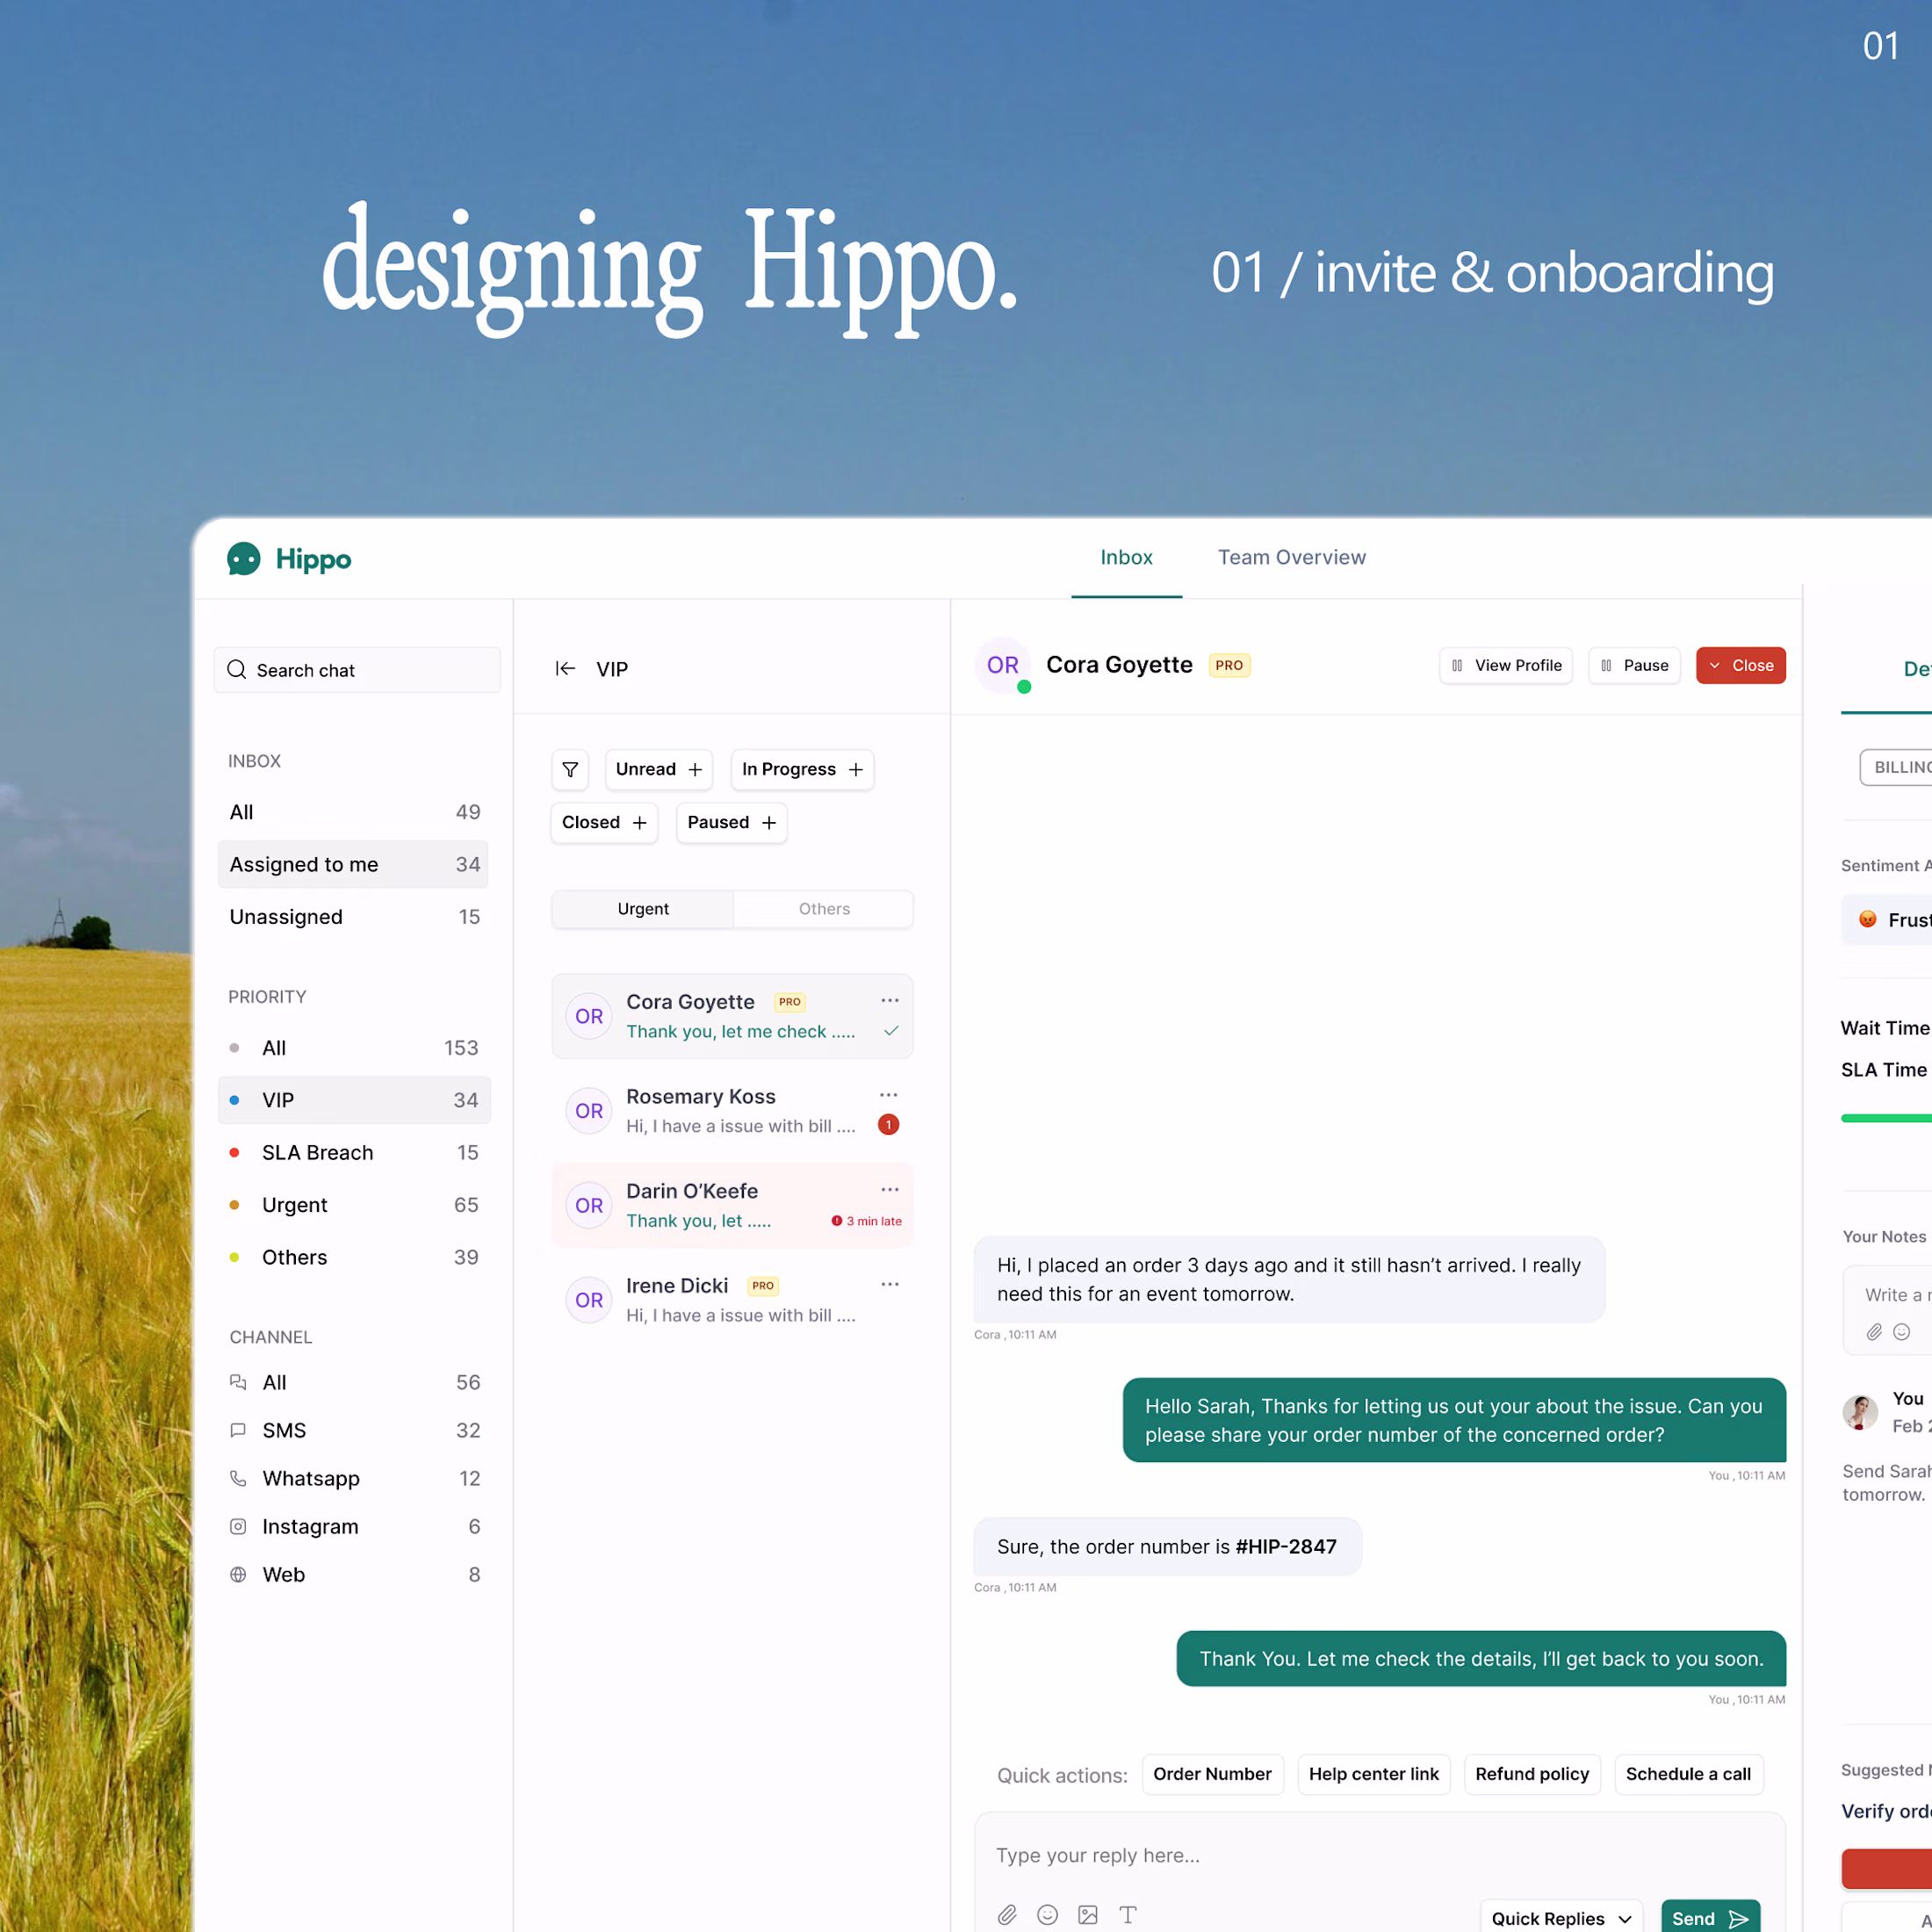Switch list to Others segment

point(824,909)
